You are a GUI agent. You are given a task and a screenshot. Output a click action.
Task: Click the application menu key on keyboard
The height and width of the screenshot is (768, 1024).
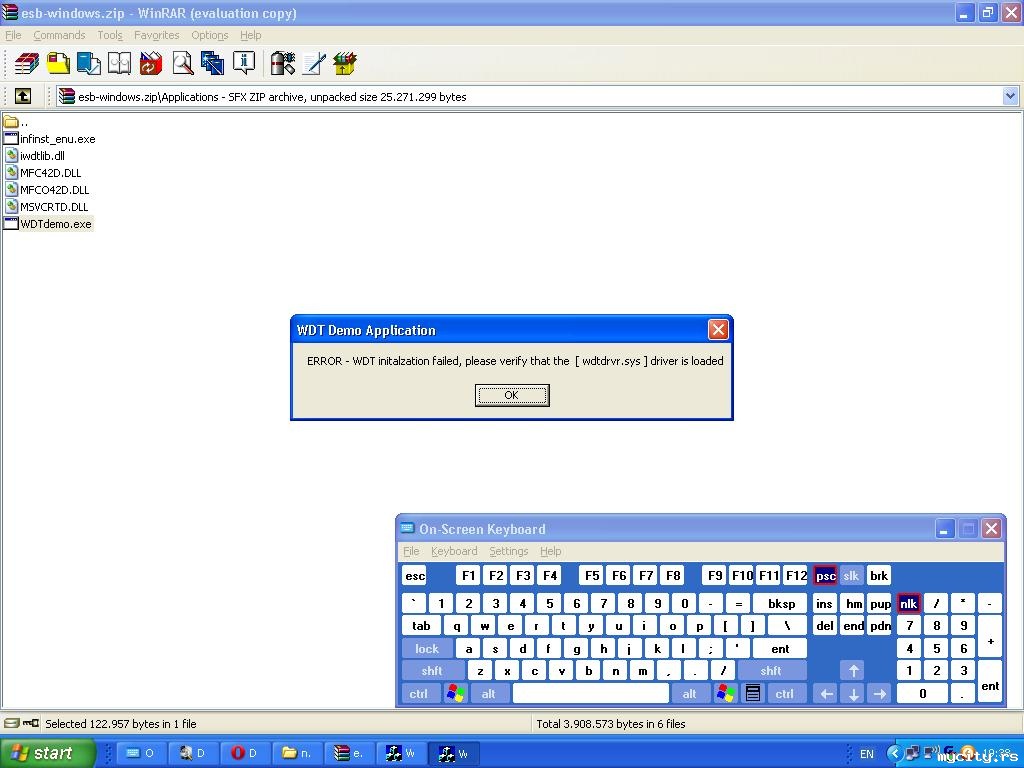[752, 694]
